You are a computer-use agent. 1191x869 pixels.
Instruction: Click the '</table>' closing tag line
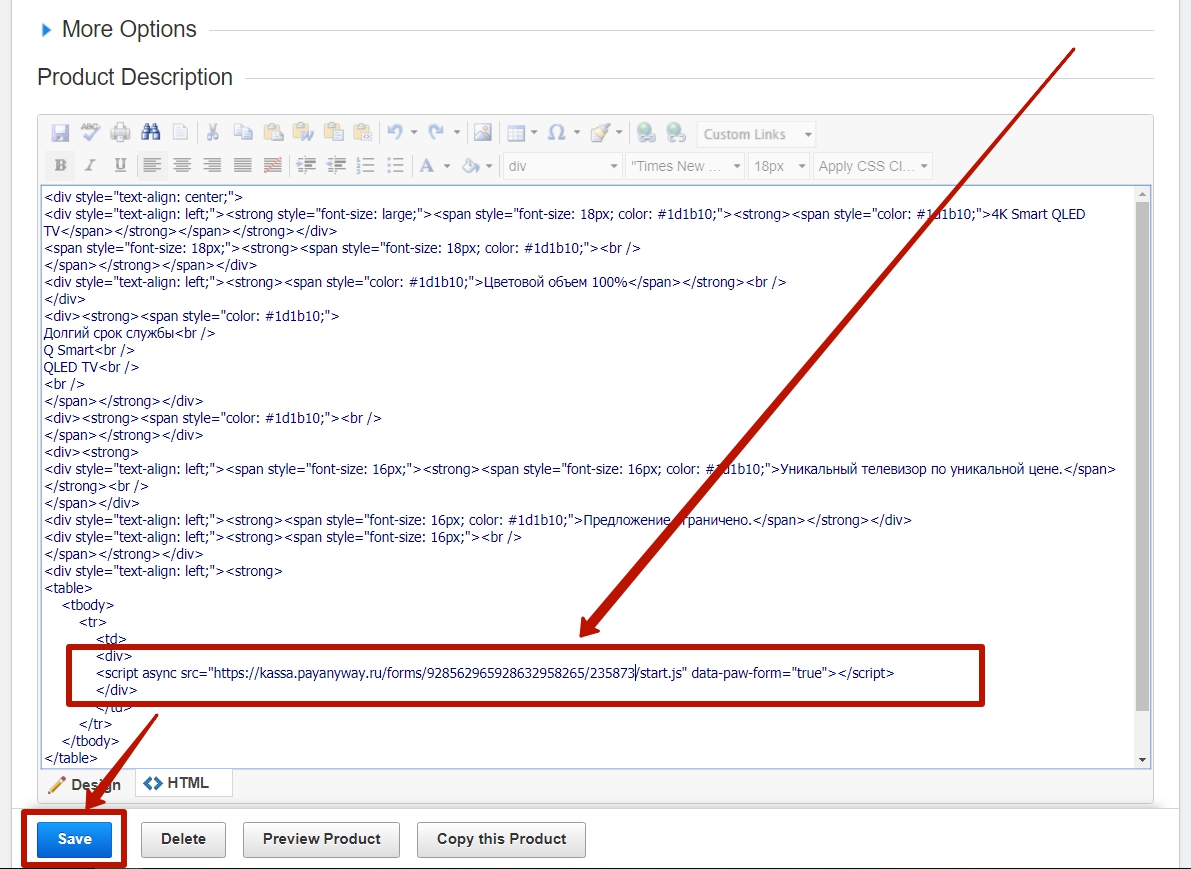[x=71, y=758]
